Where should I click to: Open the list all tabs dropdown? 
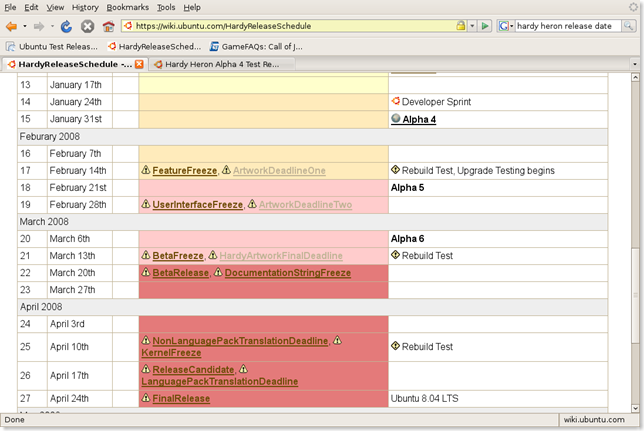click(x=635, y=64)
